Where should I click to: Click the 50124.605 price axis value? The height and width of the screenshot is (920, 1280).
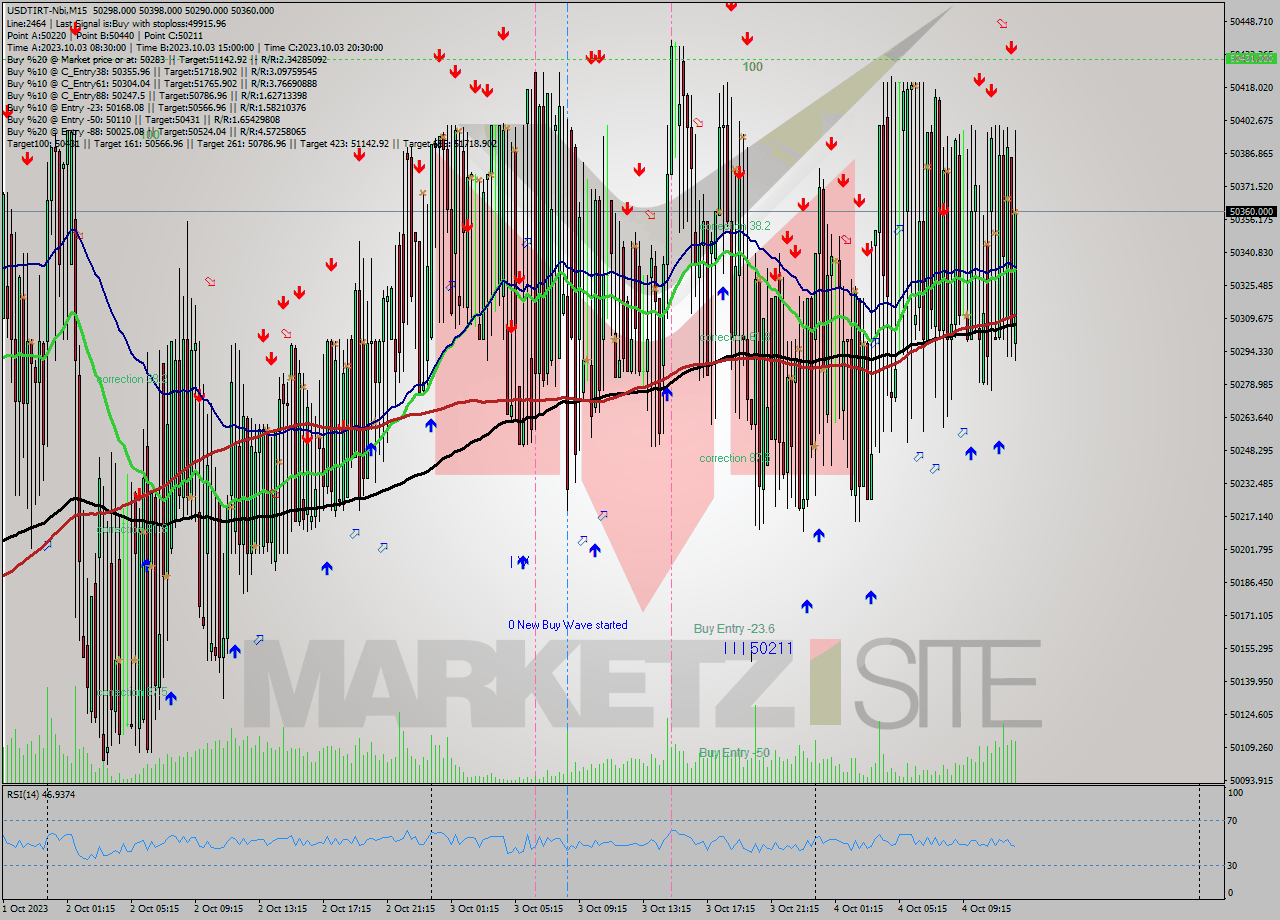(1252, 714)
